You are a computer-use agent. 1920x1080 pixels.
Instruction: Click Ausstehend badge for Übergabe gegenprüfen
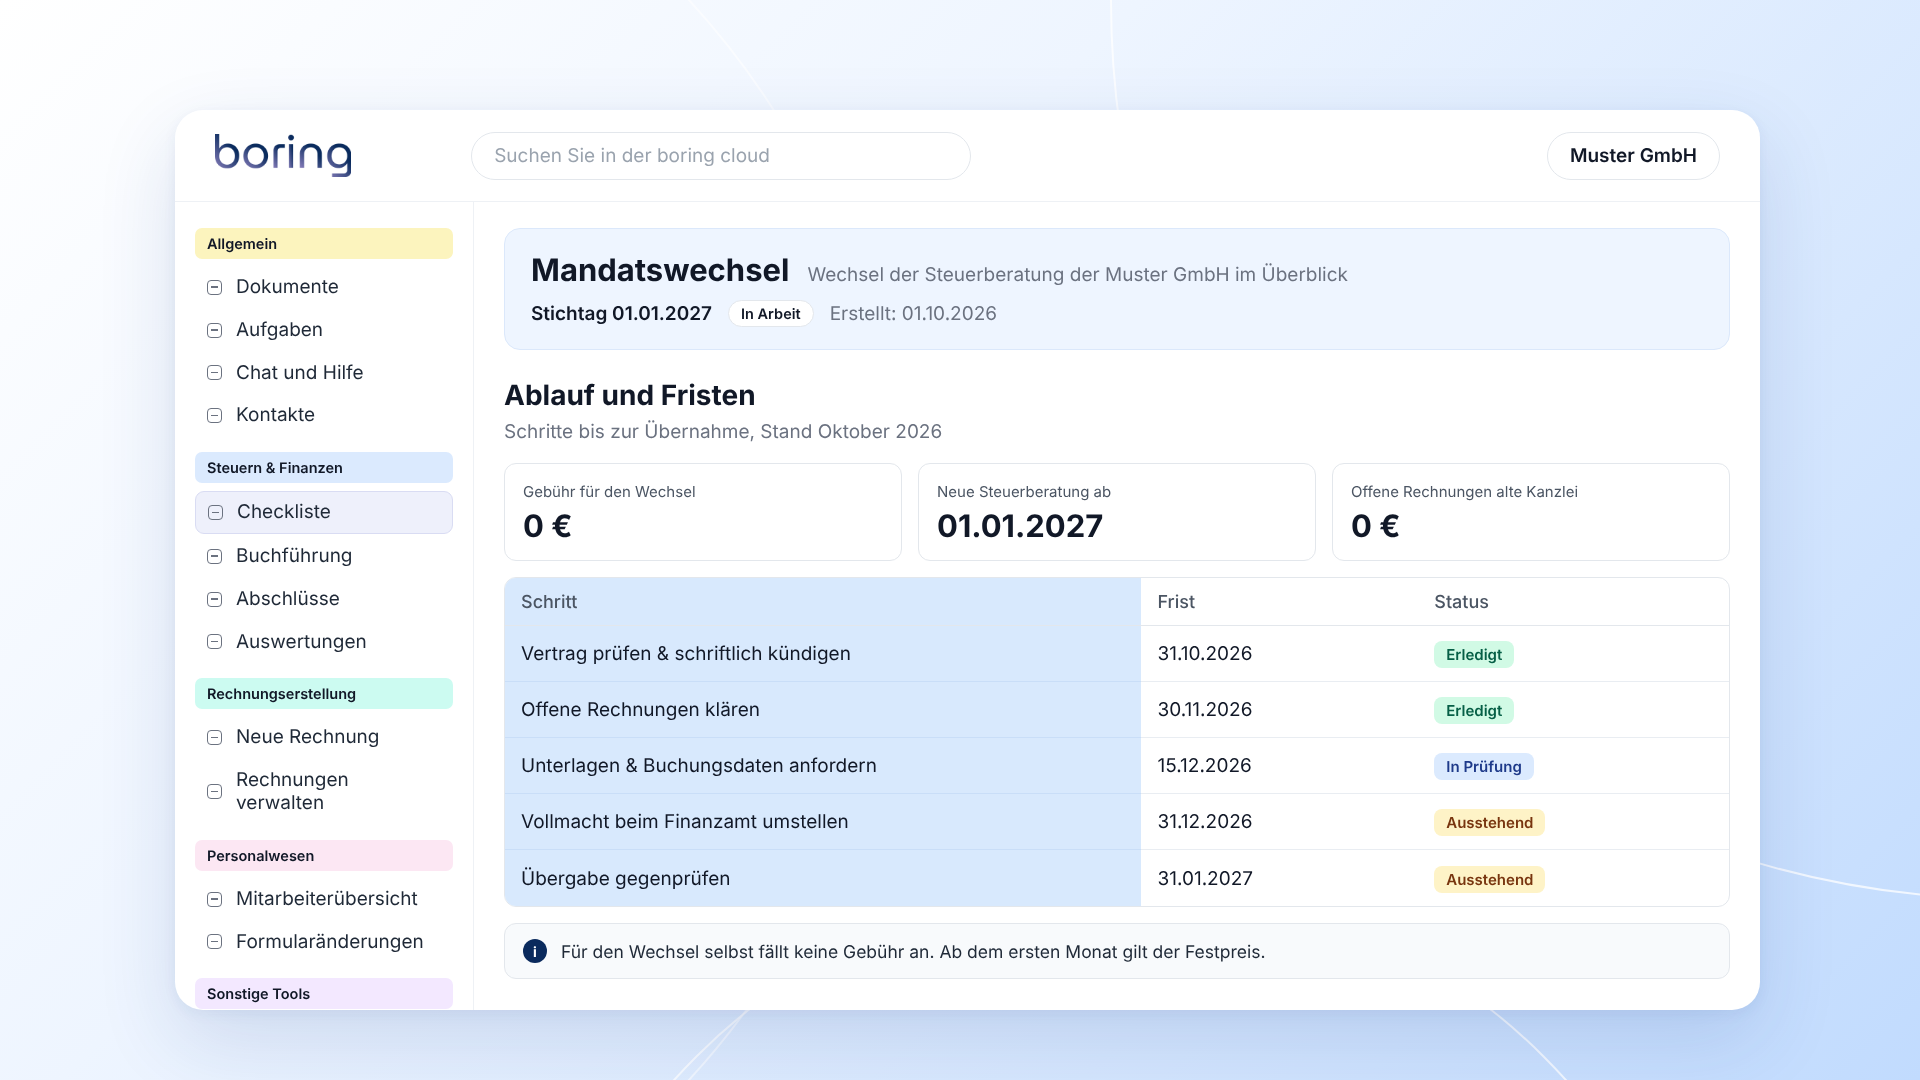(1489, 880)
